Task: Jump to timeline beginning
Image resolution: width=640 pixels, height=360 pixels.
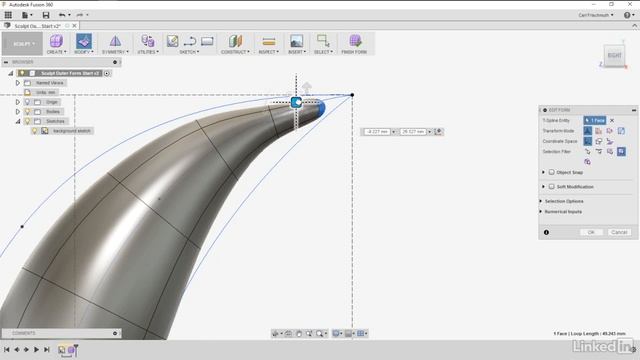Action: coord(7,349)
